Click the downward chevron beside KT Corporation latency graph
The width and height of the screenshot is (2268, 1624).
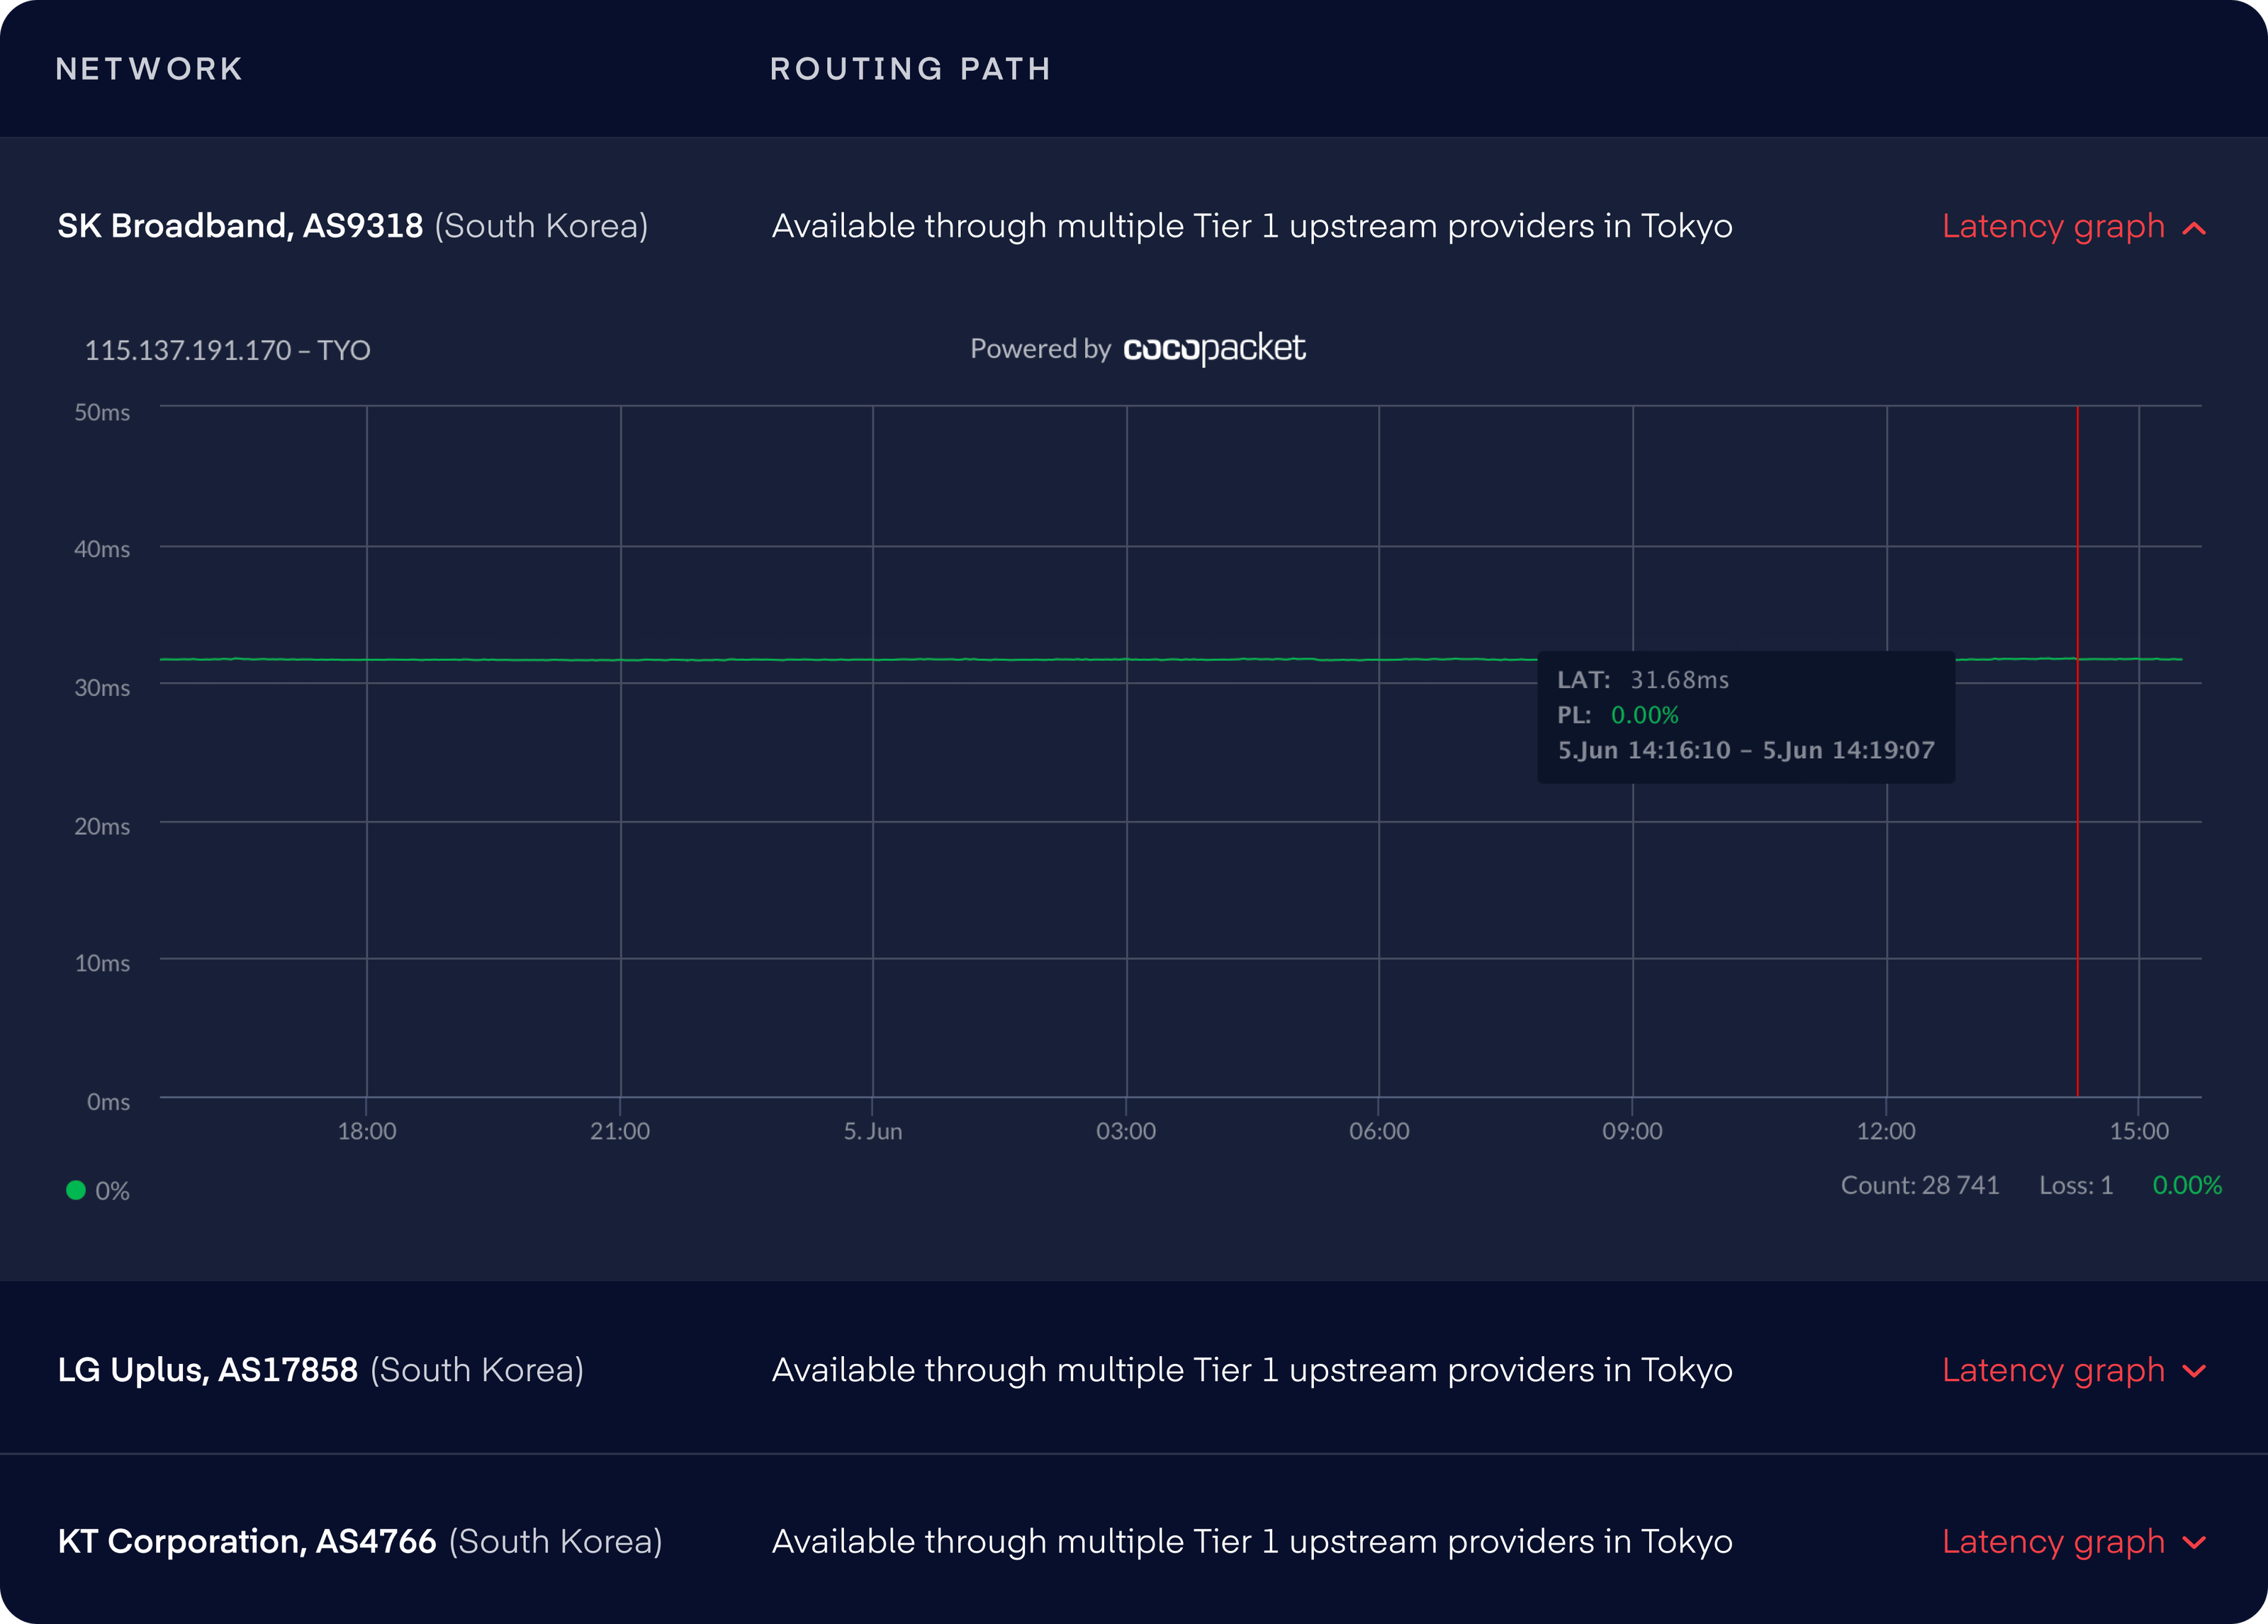point(2194,1542)
